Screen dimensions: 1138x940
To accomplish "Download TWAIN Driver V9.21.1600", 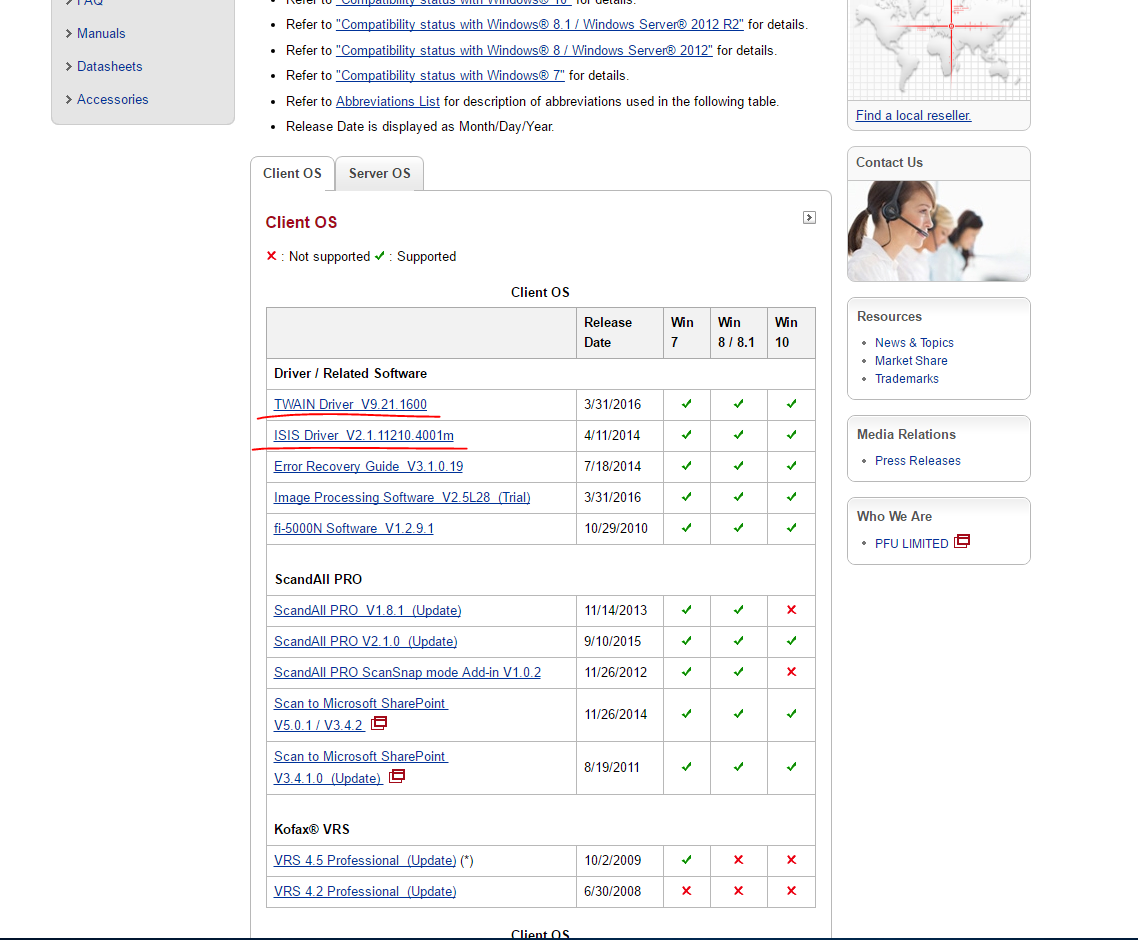I will pyautogui.click(x=350, y=404).
